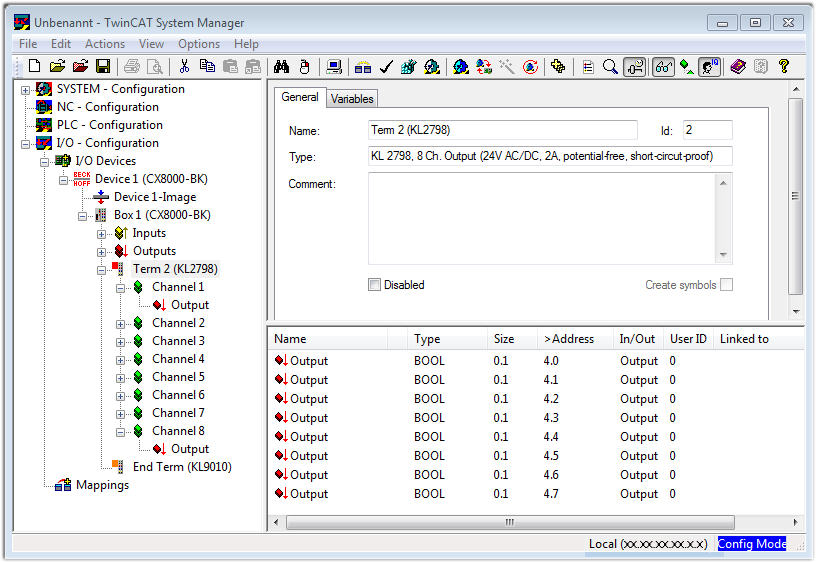Viewport: 816px width, 563px height.
Task: Click the magnifier Search toolbar icon
Action: coord(610,67)
